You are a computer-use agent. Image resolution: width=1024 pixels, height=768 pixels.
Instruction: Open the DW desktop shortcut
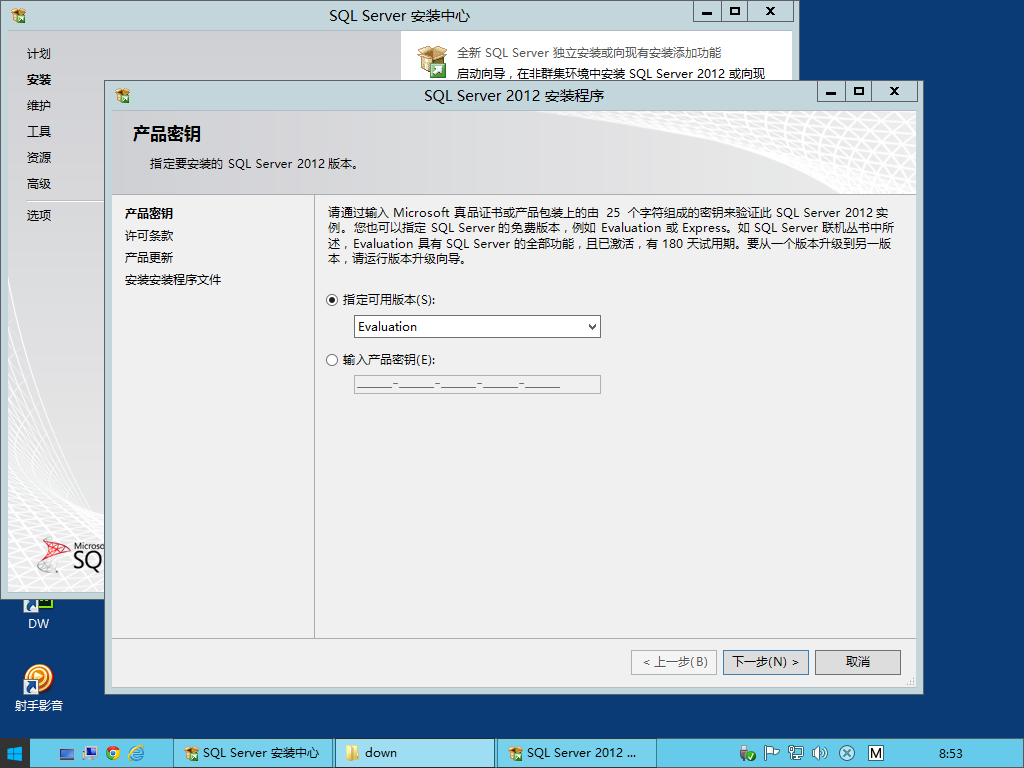(39, 615)
